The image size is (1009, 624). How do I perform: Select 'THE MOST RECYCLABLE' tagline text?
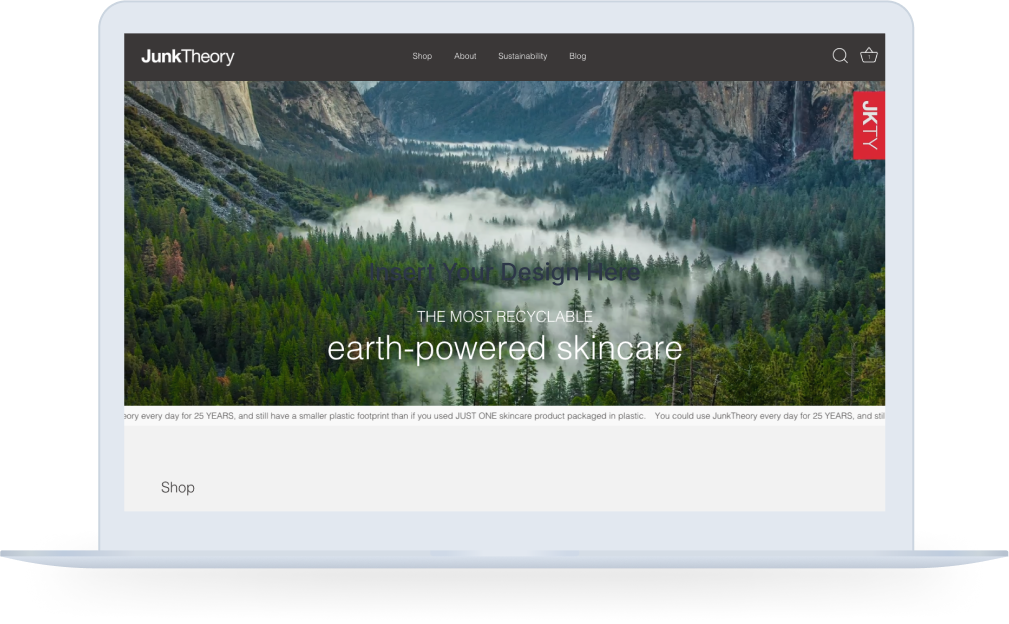pyautogui.click(x=504, y=316)
